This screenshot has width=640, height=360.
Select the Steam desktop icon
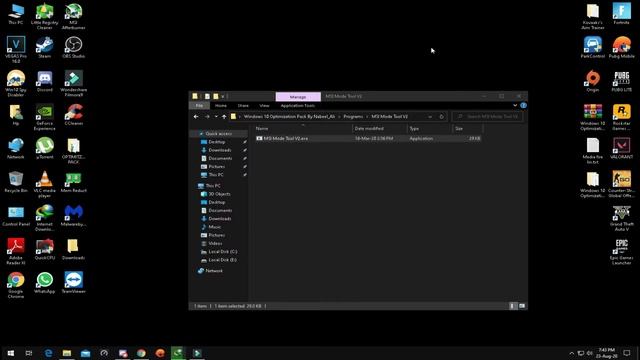point(44,47)
